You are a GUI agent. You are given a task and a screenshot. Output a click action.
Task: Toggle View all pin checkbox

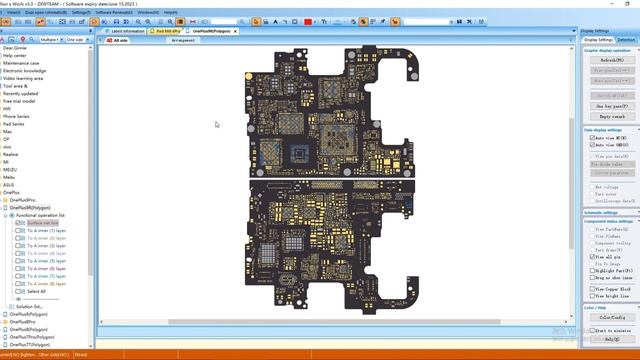(592, 257)
